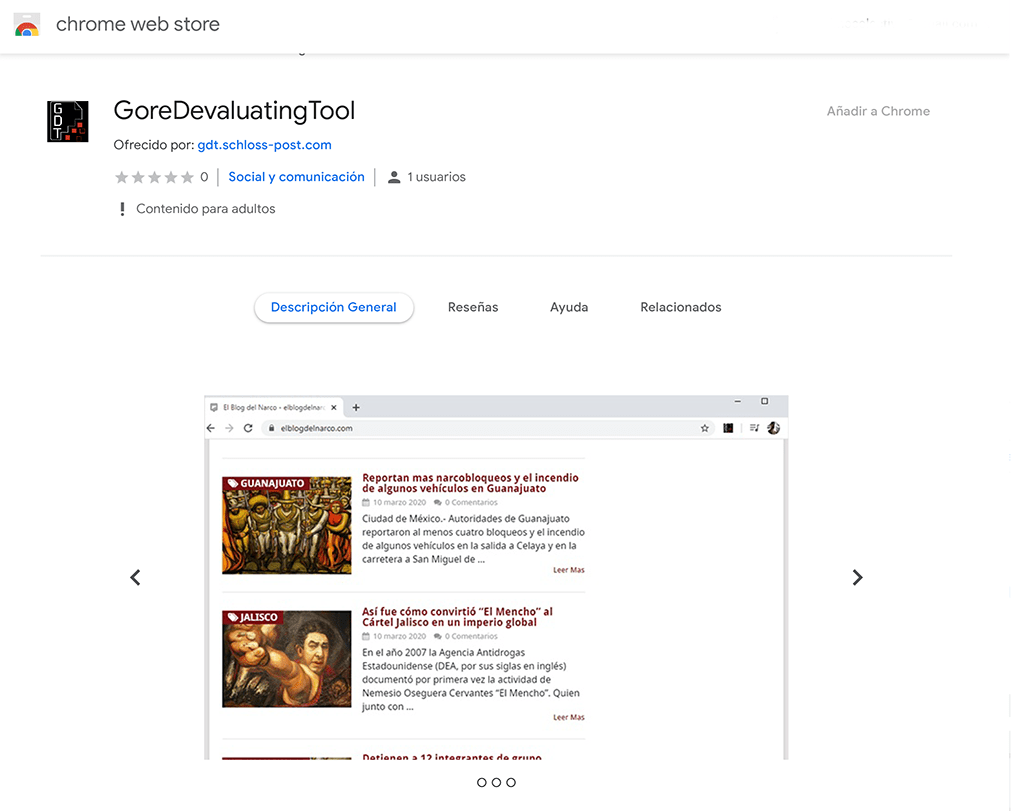Maximize the embedded browser window

[765, 402]
